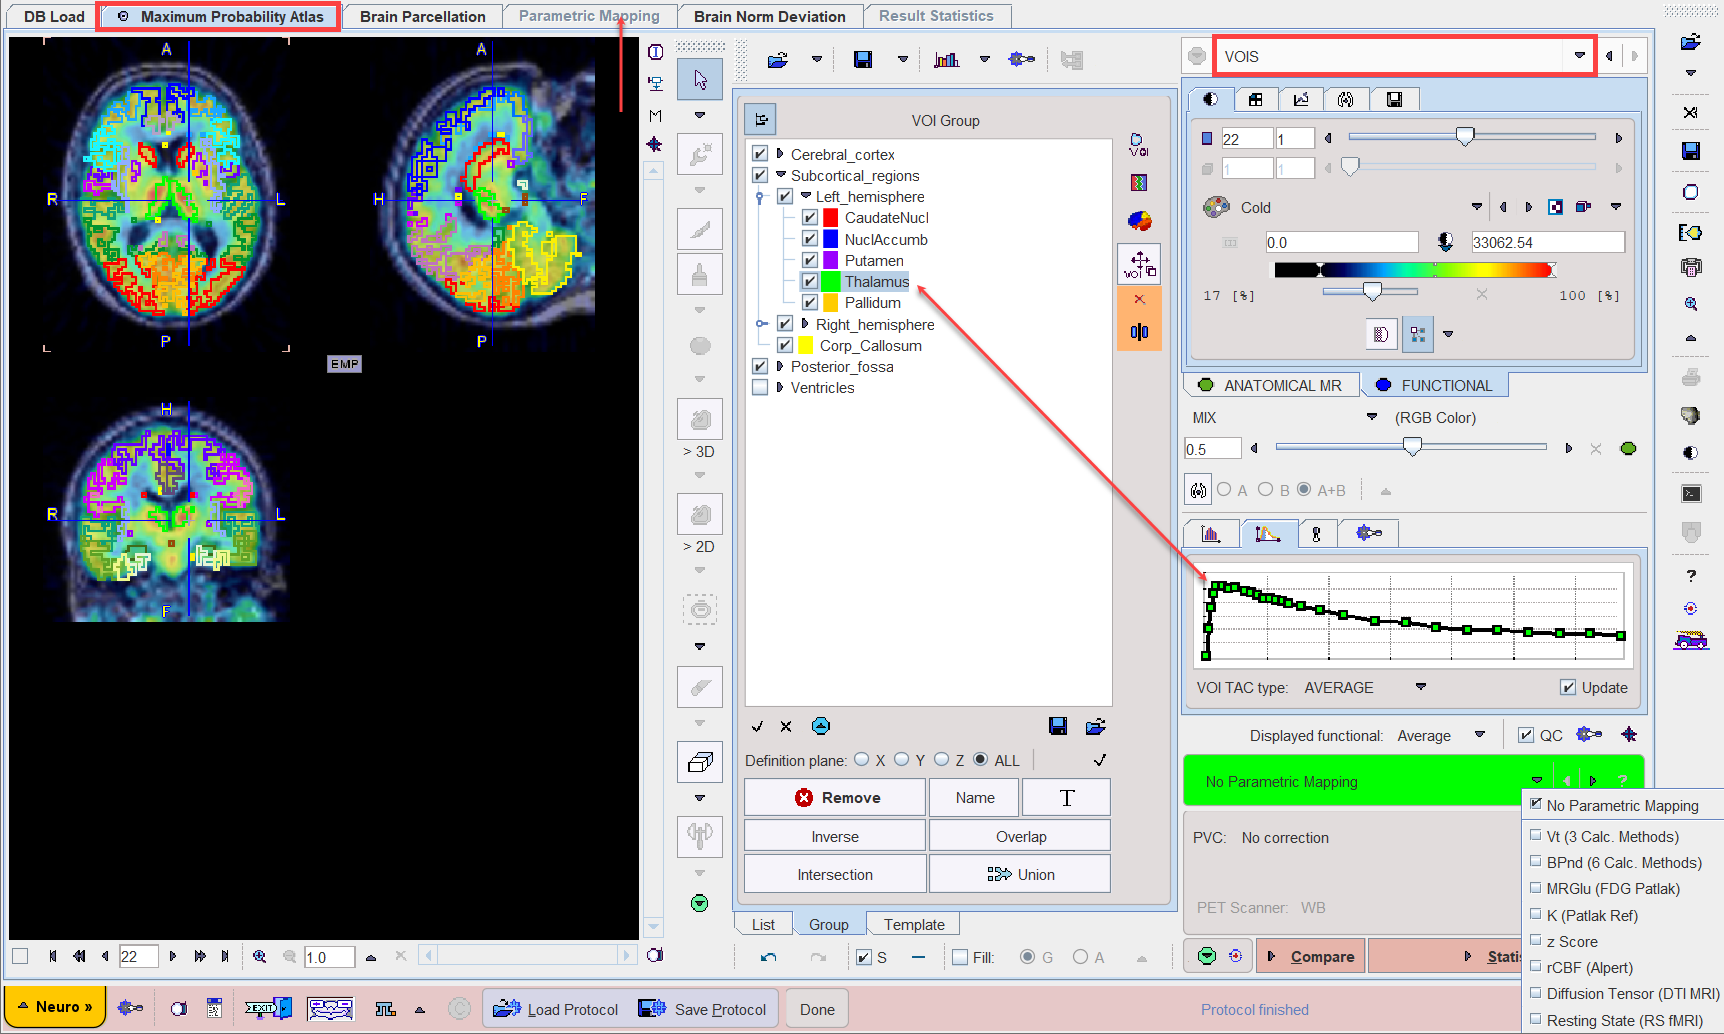Save VOIs with the floppy disk icon
Viewport: 1724px width, 1034px height.
coord(863,60)
